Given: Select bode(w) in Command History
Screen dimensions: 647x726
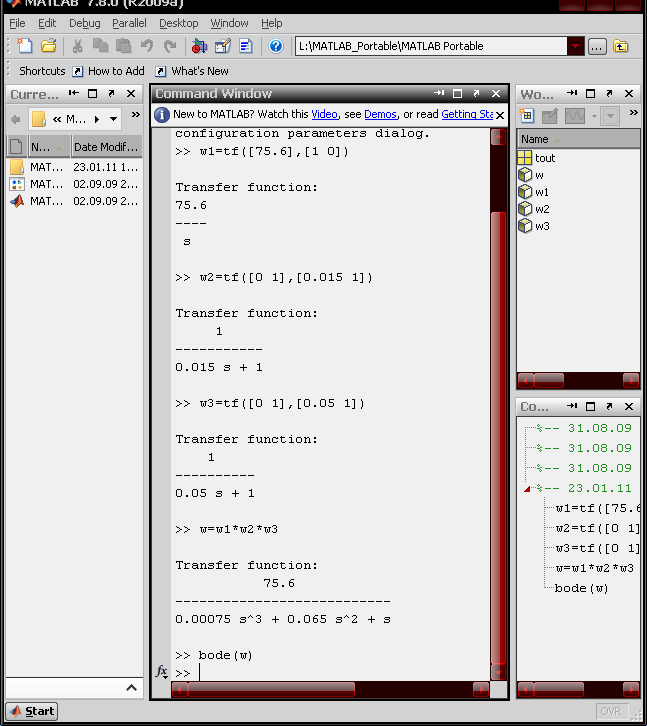Looking at the screenshot, I should 581,588.
